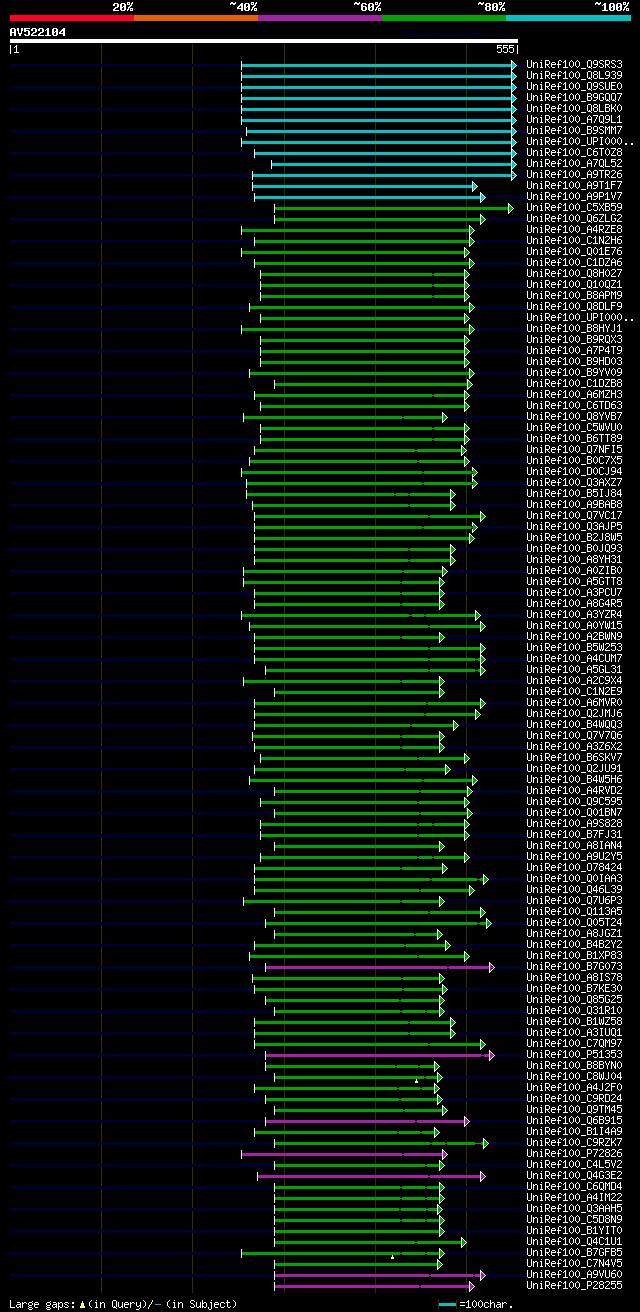
Task: Select label UniRef100_B8HYJ1
Action: 574,329
